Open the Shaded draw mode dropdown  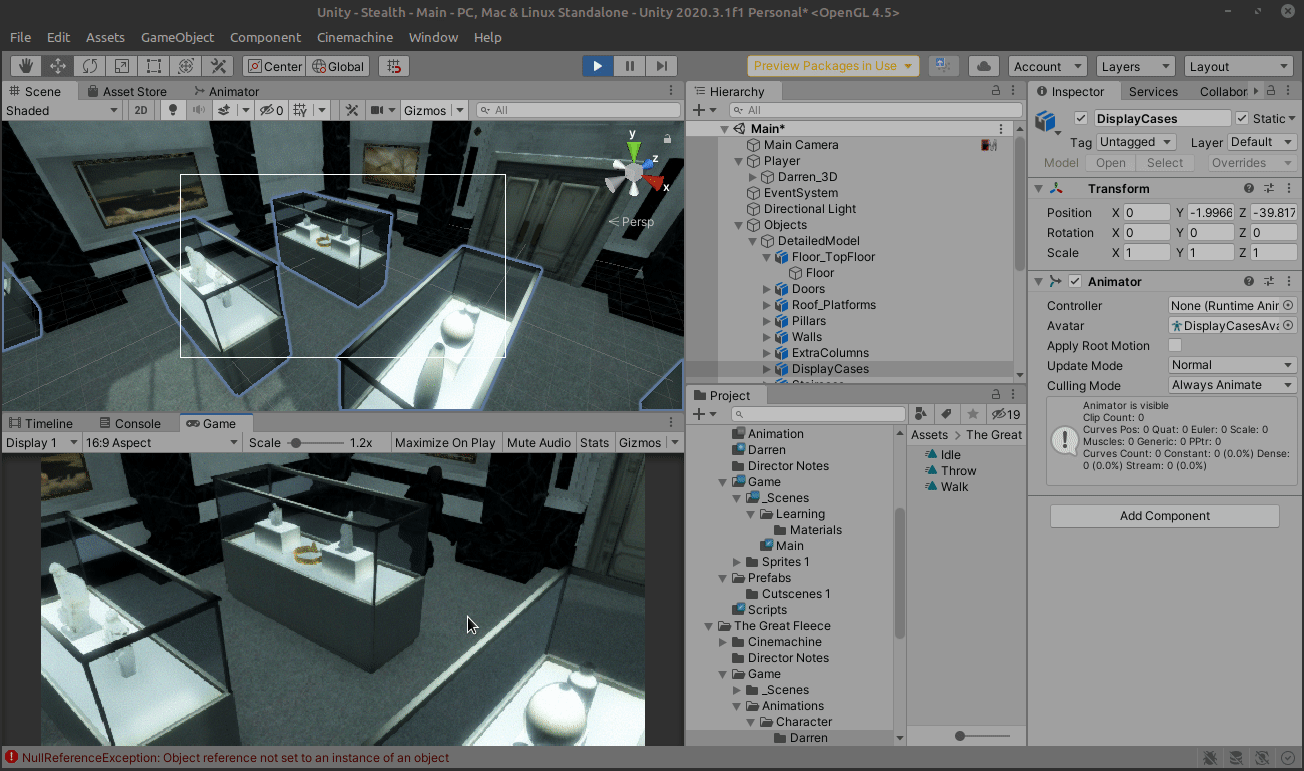pyautogui.click(x=64, y=110)
